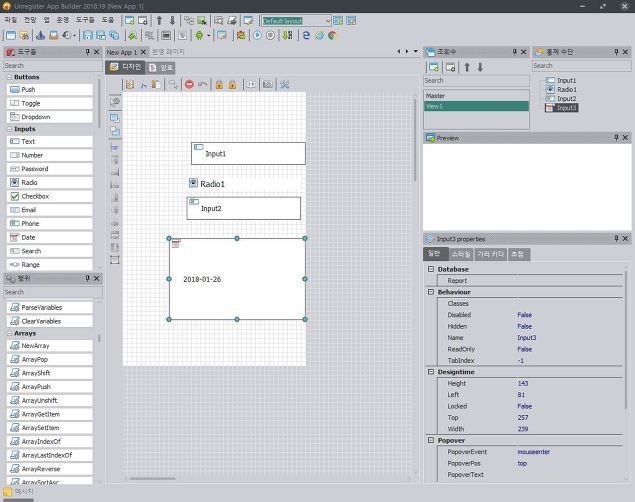Open the second tab in Input3 properties
Viewport: 635px width, 502px height.
[461, 254]
